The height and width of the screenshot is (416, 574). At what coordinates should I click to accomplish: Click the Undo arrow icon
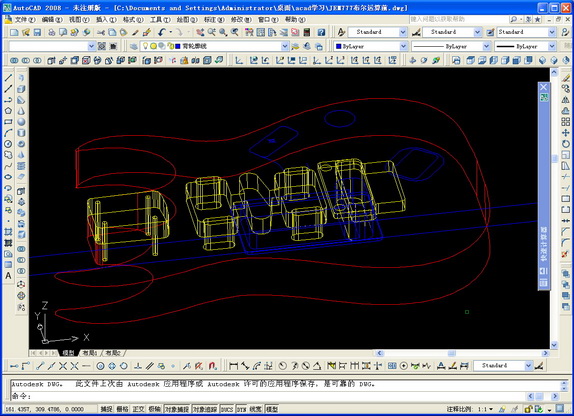[x=162, y=32]
